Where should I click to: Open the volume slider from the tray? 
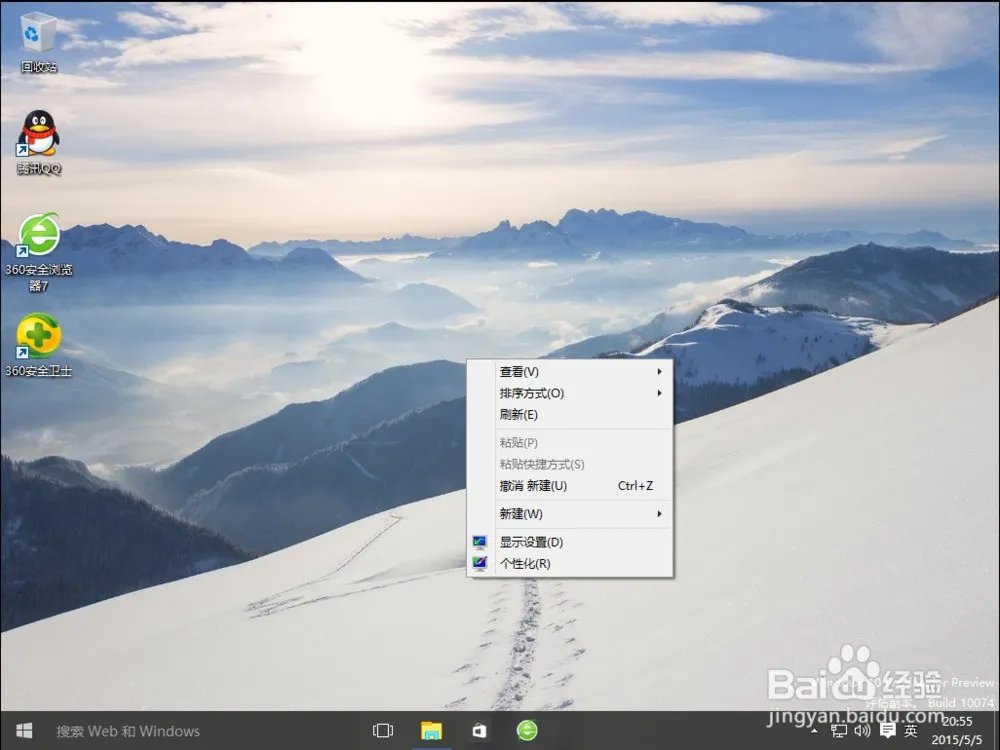861,731
